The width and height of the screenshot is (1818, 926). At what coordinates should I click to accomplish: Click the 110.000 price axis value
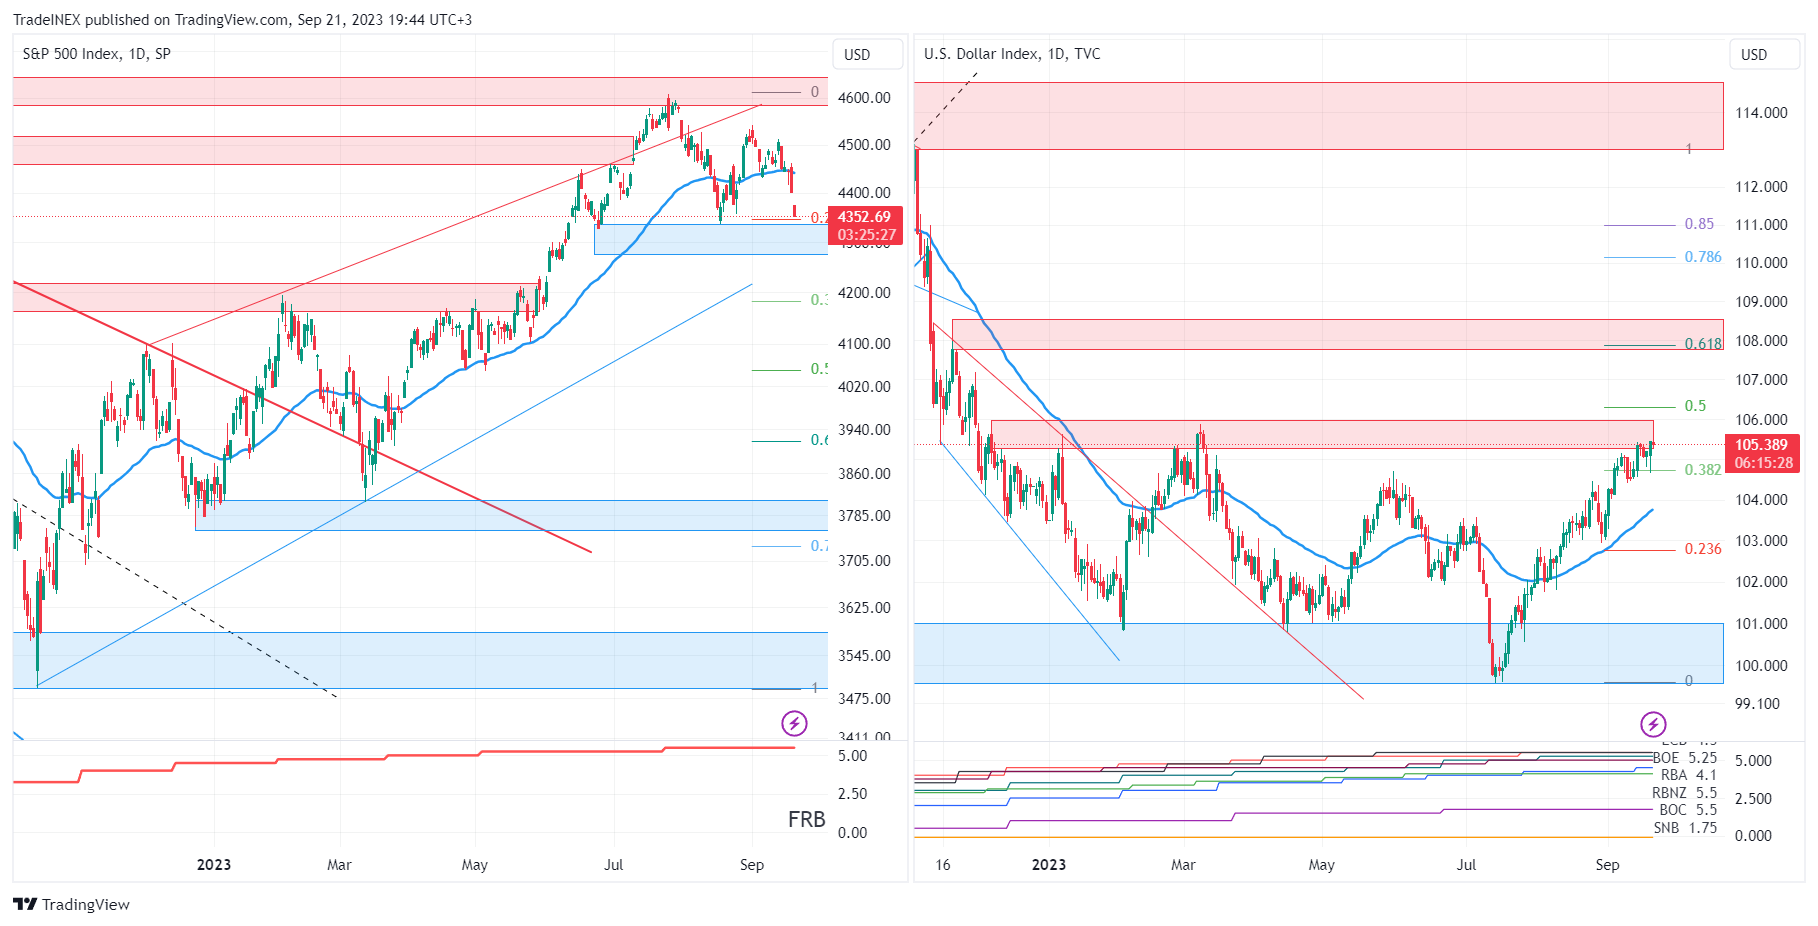coord(1762,263)
